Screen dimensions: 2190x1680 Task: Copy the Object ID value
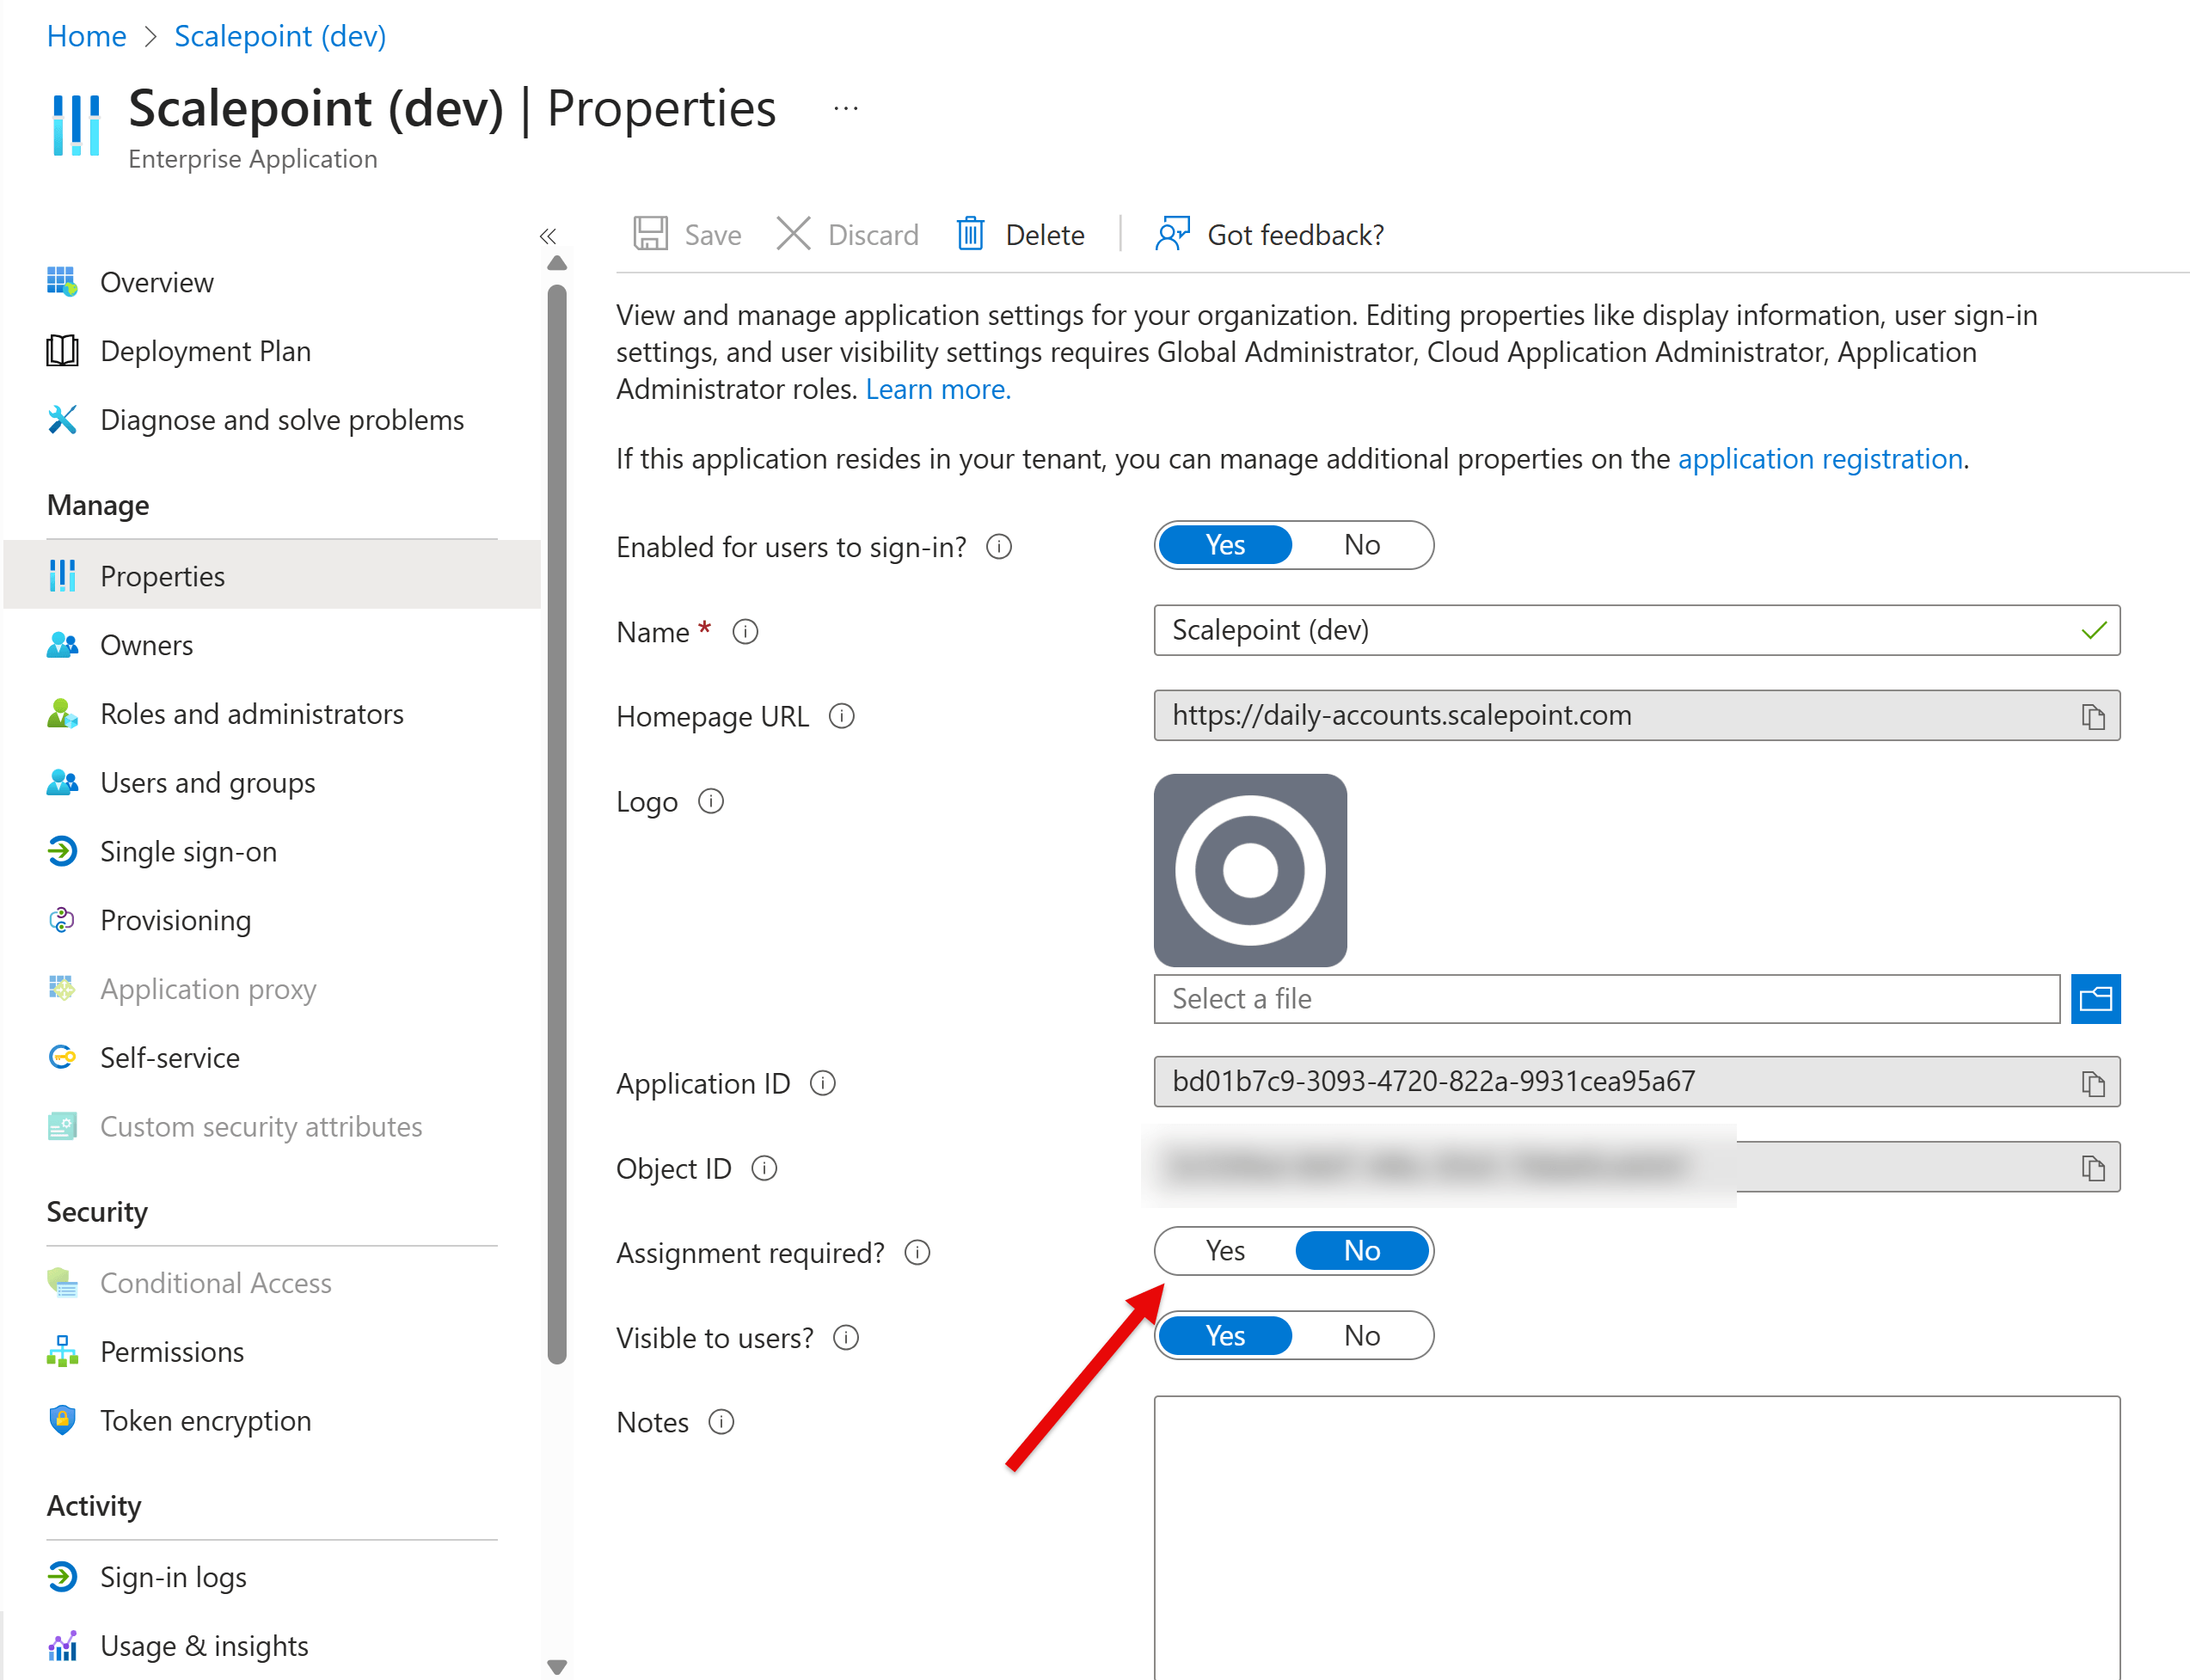(x=2093, y=1167)
